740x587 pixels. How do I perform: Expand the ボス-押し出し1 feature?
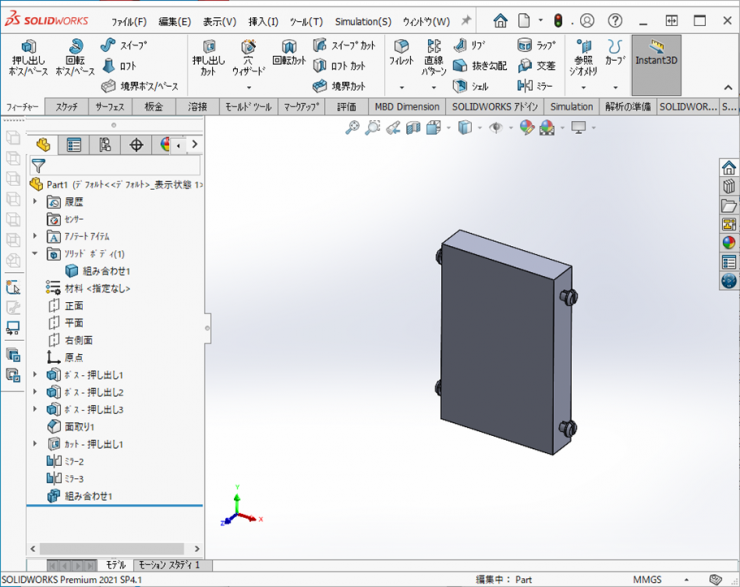coord(36,375)
